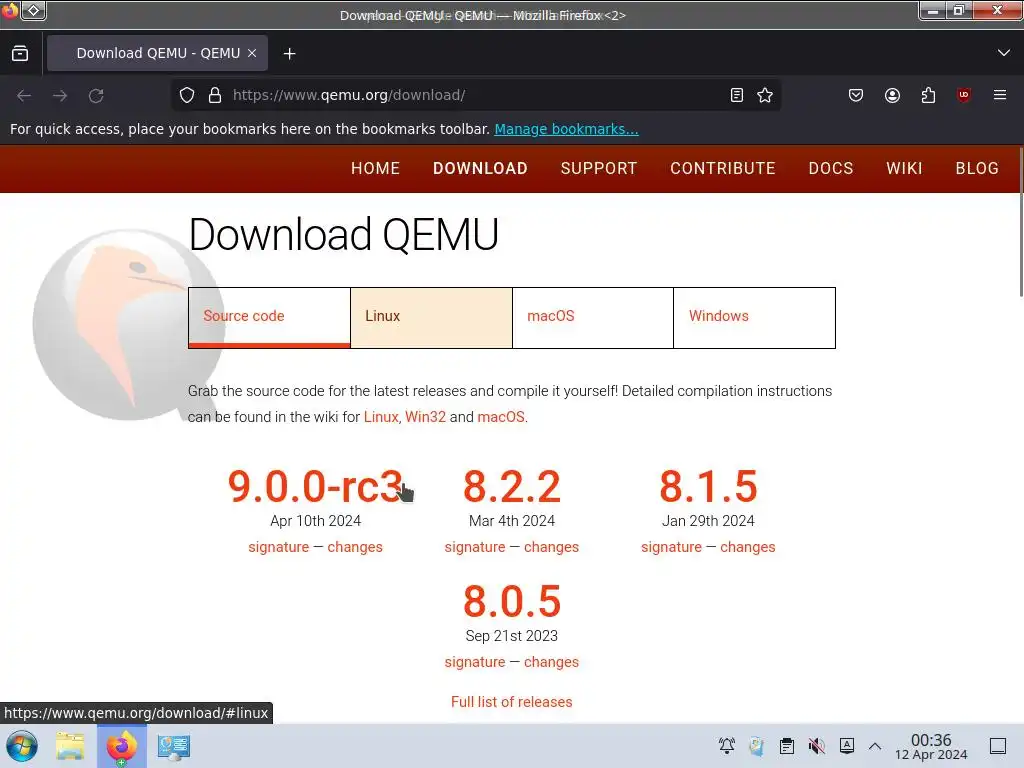Click the page vertical scrollbar thumb

click(1020, 222)
